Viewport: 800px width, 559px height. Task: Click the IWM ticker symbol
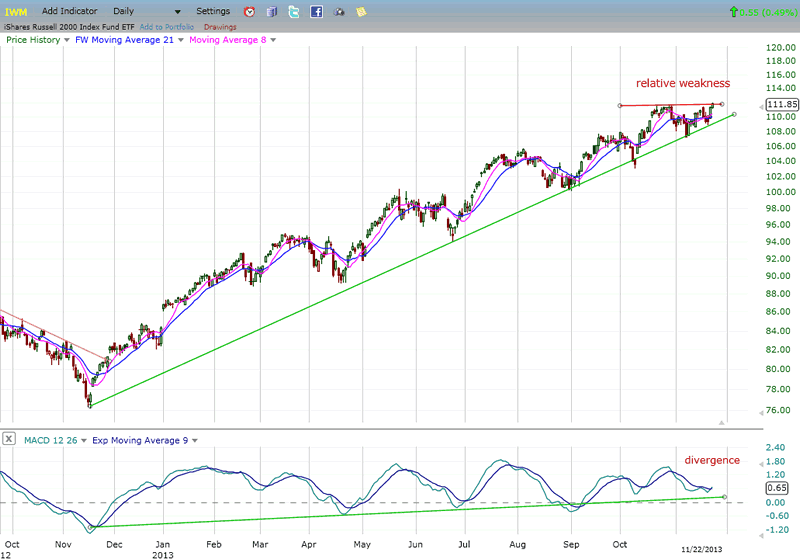pyautogui.click(x=16, y=12)
